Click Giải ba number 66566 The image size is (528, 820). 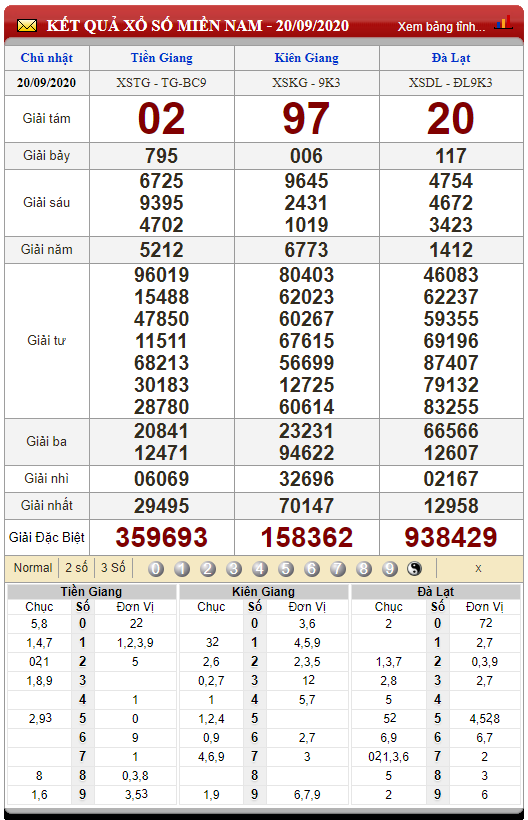(451, 431)
